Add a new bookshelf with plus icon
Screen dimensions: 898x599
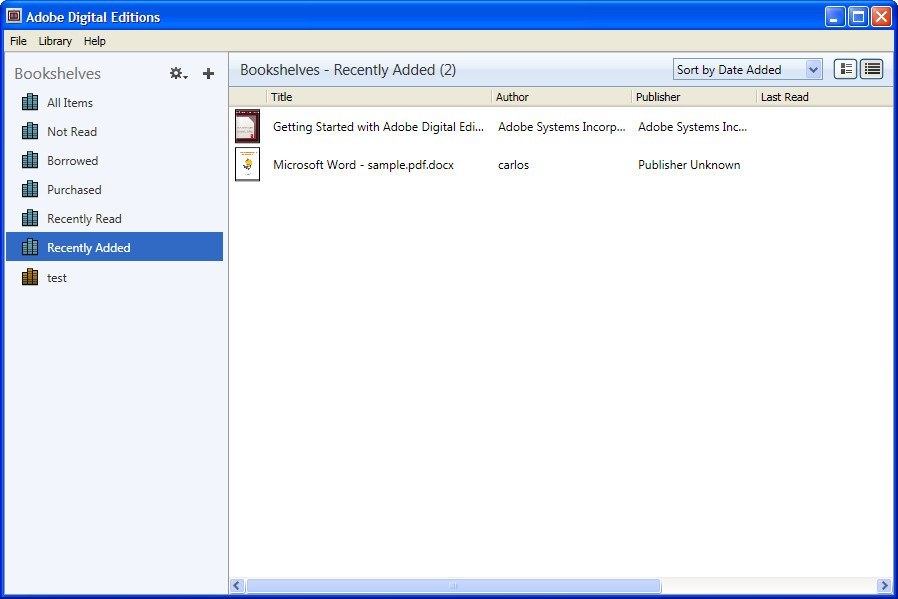(208, 74)
